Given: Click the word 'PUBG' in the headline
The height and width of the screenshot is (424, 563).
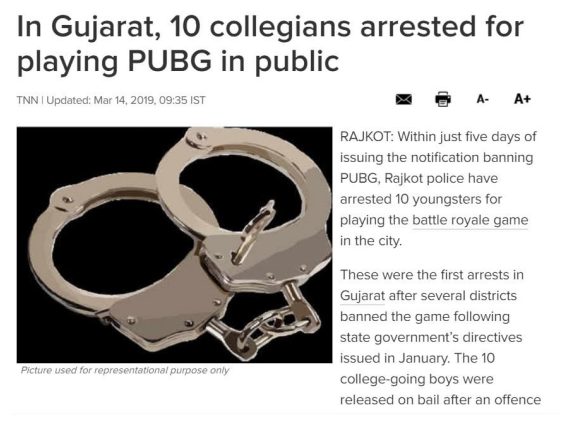Looking at the screenshot, I should click(x=170, y=60).
